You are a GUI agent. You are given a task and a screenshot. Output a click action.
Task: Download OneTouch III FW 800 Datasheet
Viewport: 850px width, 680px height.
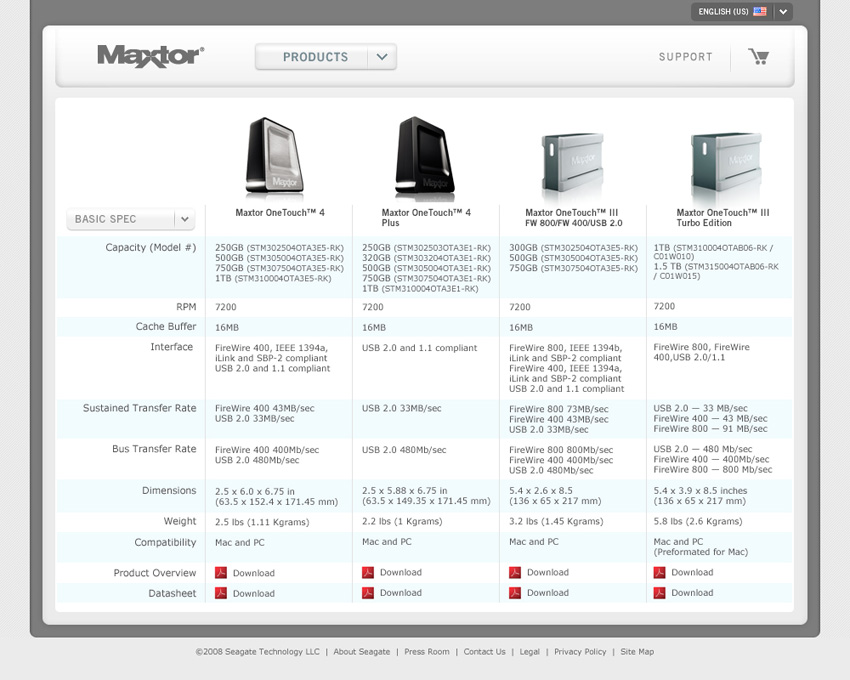(x=548, y=593)
